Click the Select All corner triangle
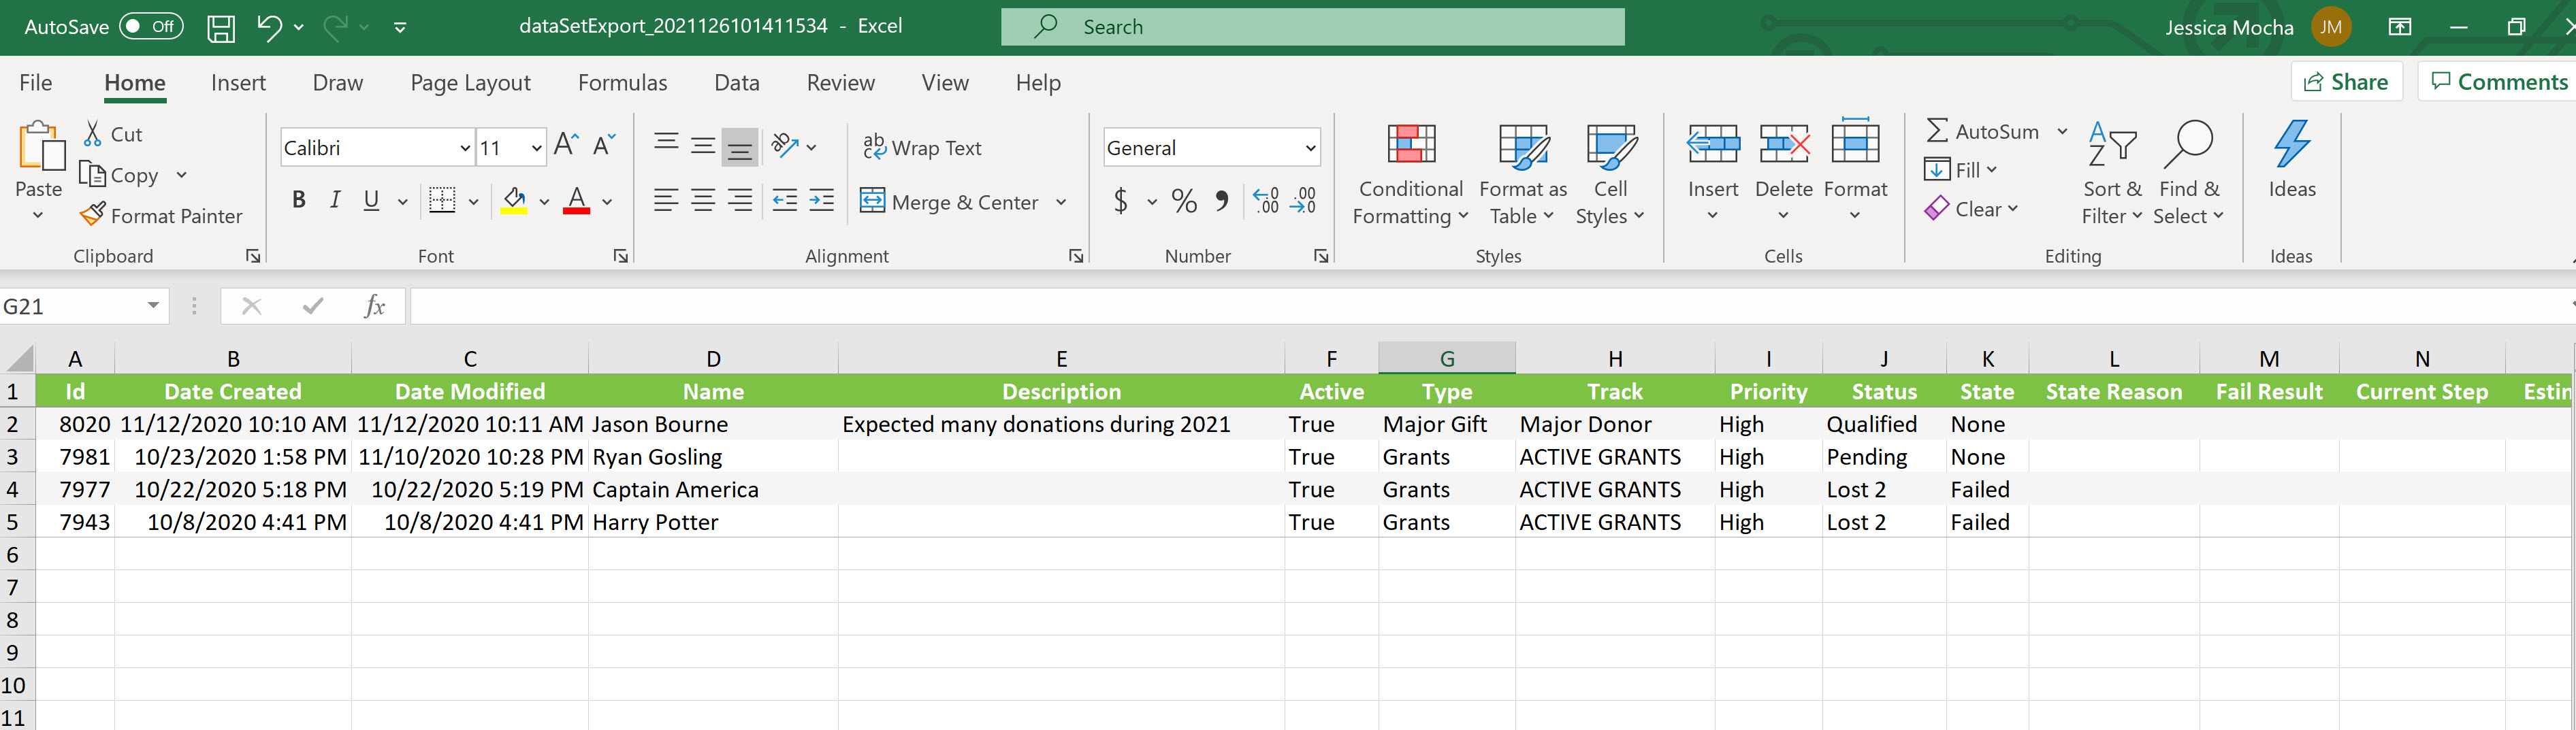 click(19, 358)
